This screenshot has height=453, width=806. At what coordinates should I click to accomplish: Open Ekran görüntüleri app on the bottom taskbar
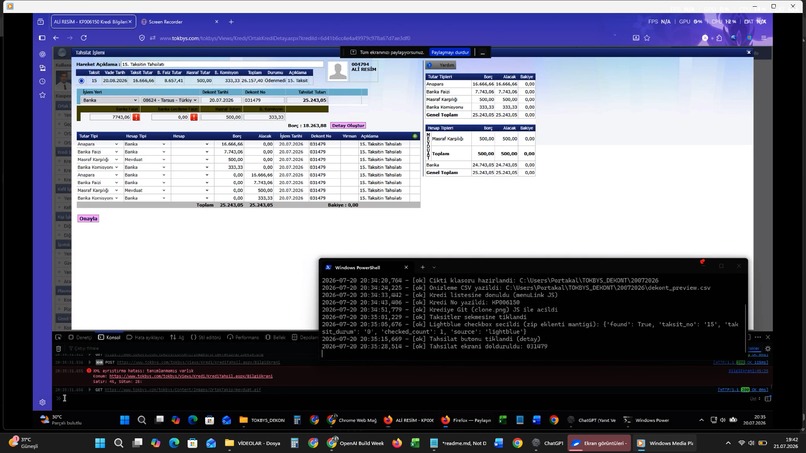tap(599, 443)
